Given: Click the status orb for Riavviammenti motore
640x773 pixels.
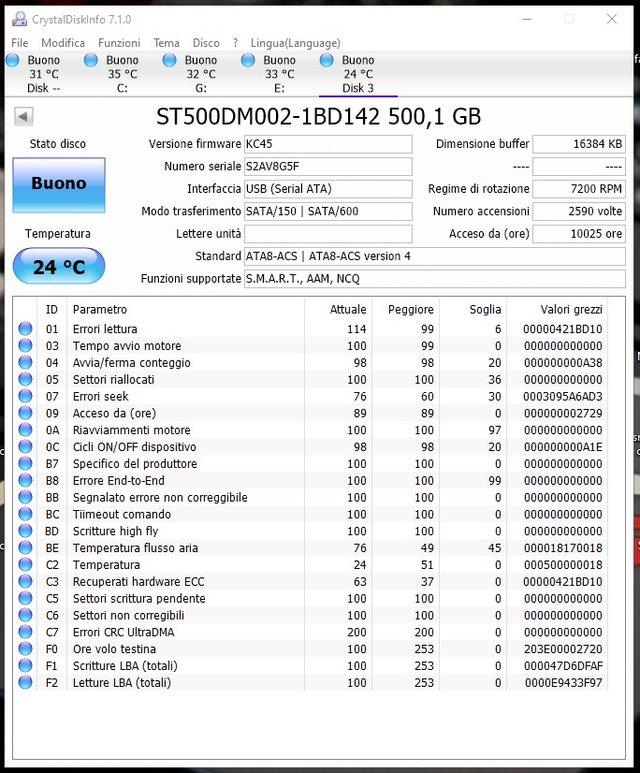Looking at the screenshot, I should click(x=25, y=429).
